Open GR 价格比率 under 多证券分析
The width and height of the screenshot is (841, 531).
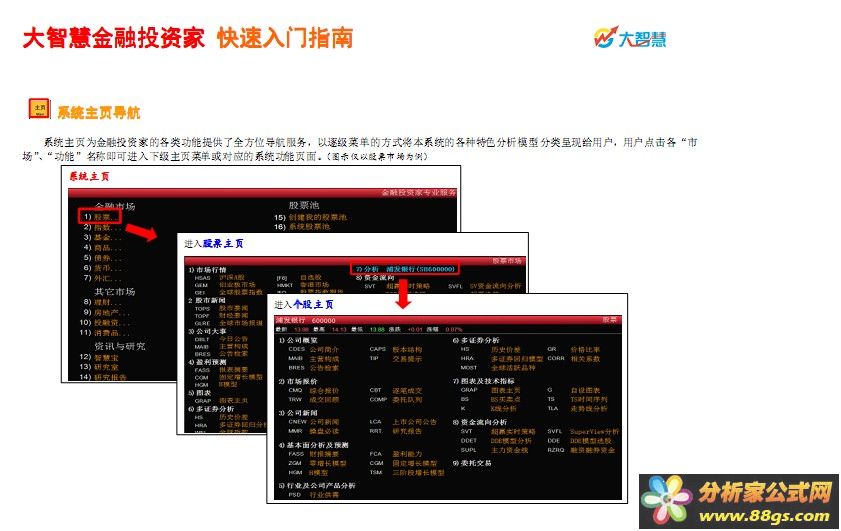[573, 350]
